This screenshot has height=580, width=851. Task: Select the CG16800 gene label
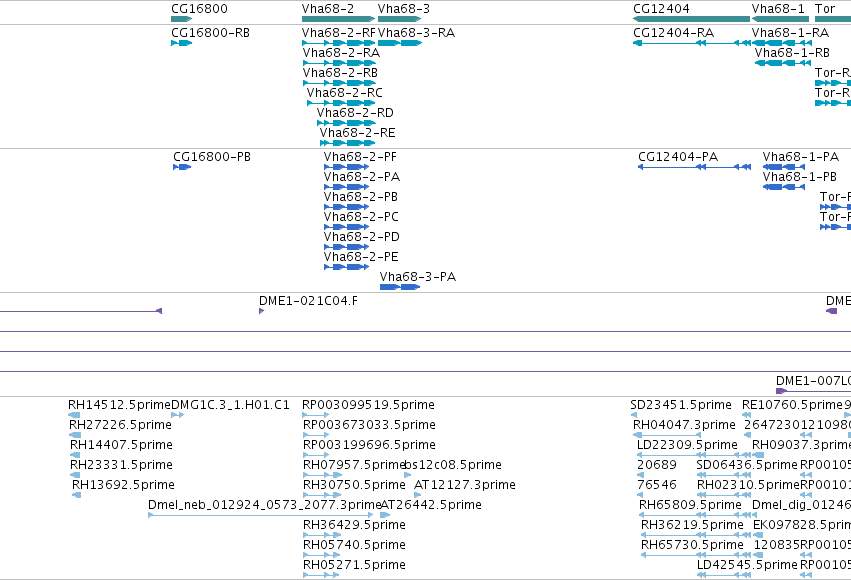(199, 9)
